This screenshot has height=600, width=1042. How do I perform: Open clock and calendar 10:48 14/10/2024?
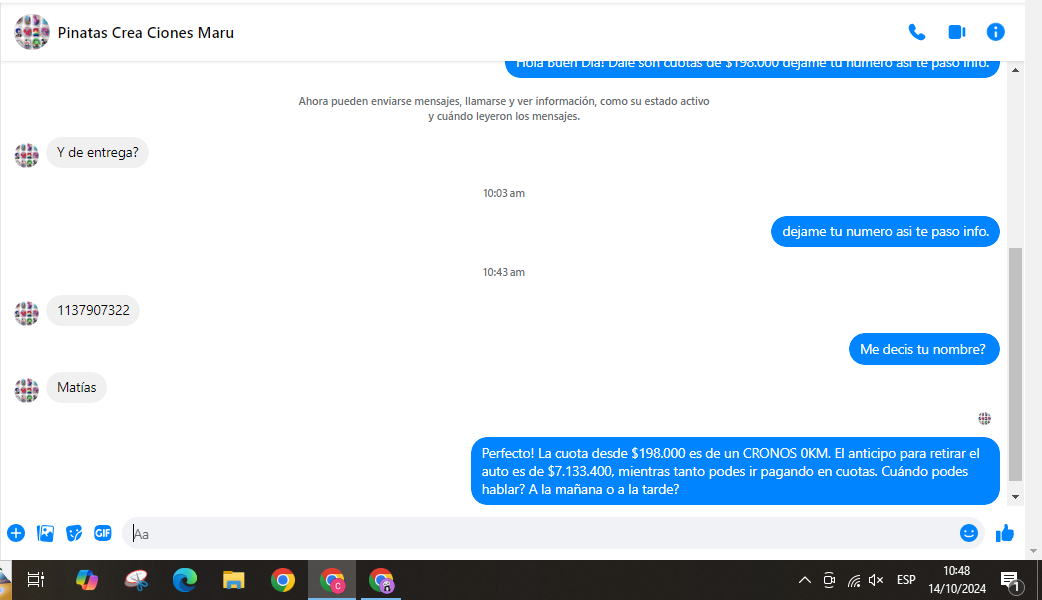pyautogui.click(x=957, y=579)
